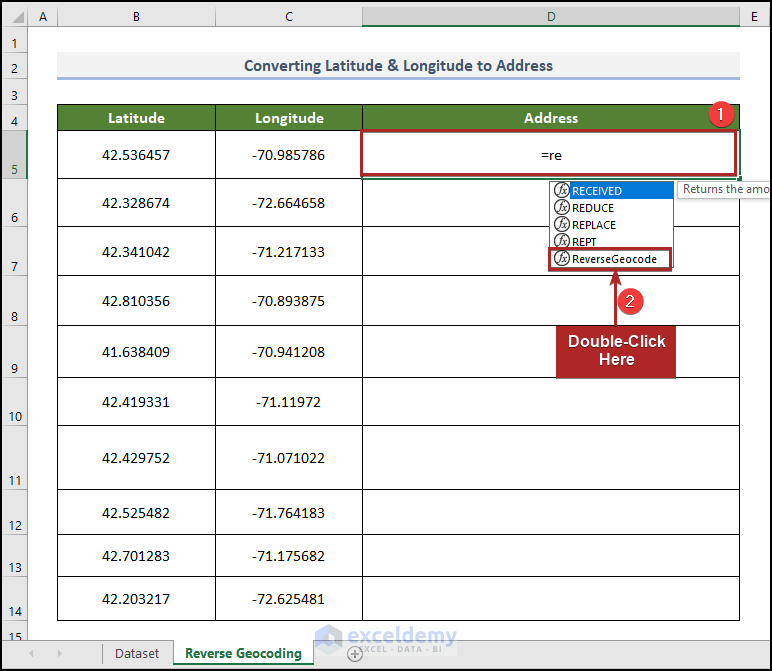
Task: Select latitude cell 42.203217
Action: (136, 599)
